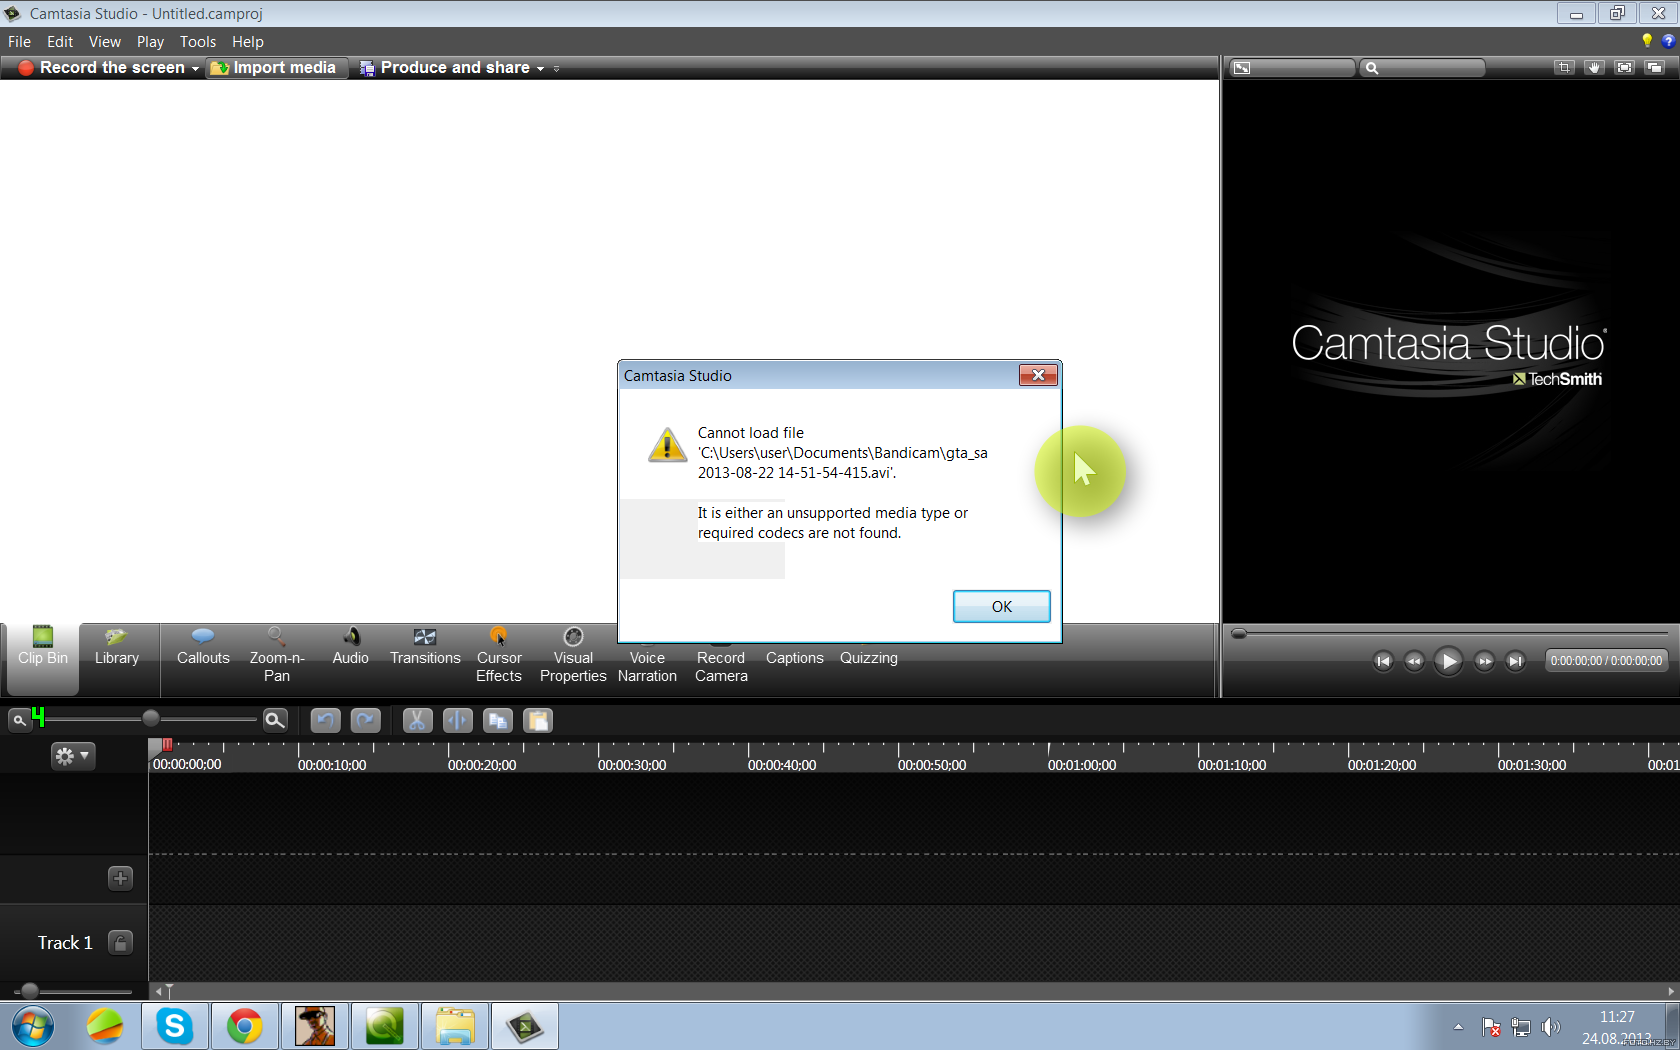This screenshot has width=1680, height=1050.
Task: Open Voice Narration
Action: tap(647, 666)
